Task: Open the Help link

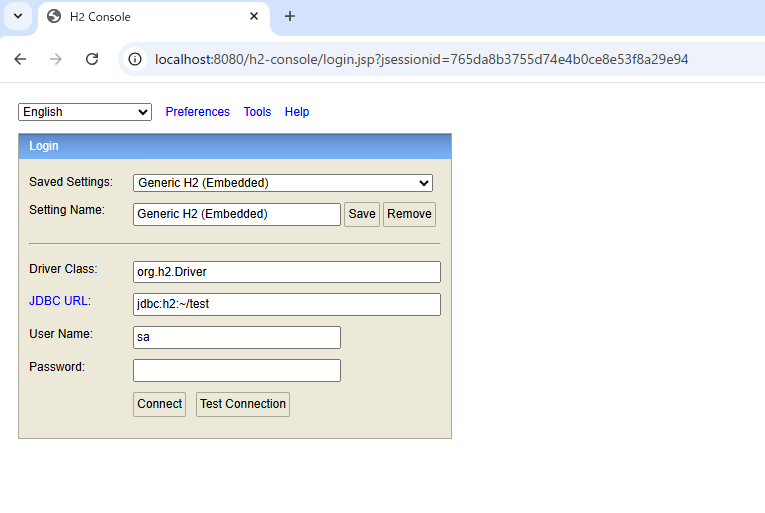Action: (297, 112)
